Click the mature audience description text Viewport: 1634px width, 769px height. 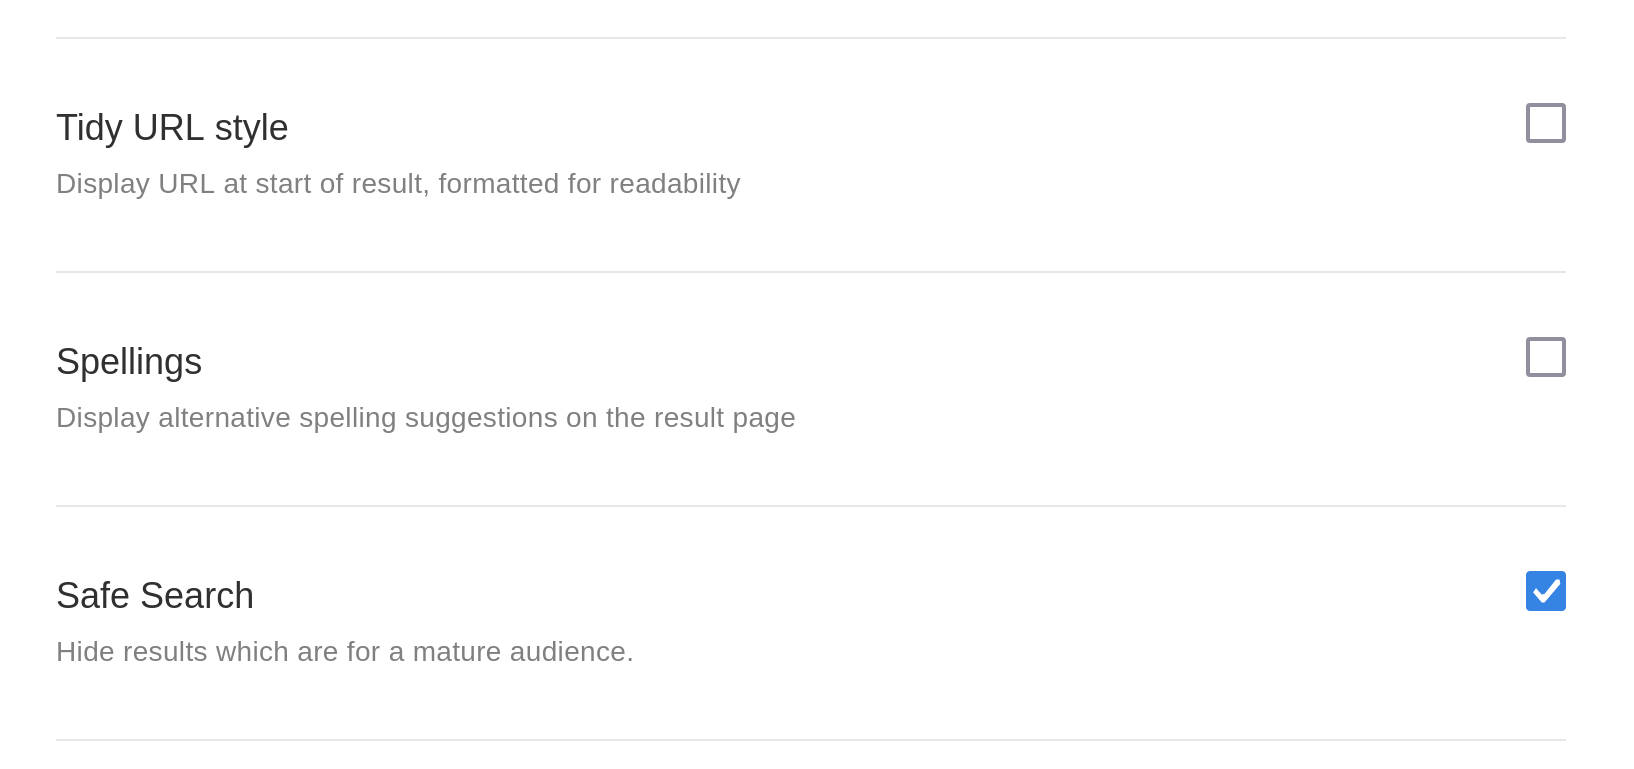coord(345,651)
